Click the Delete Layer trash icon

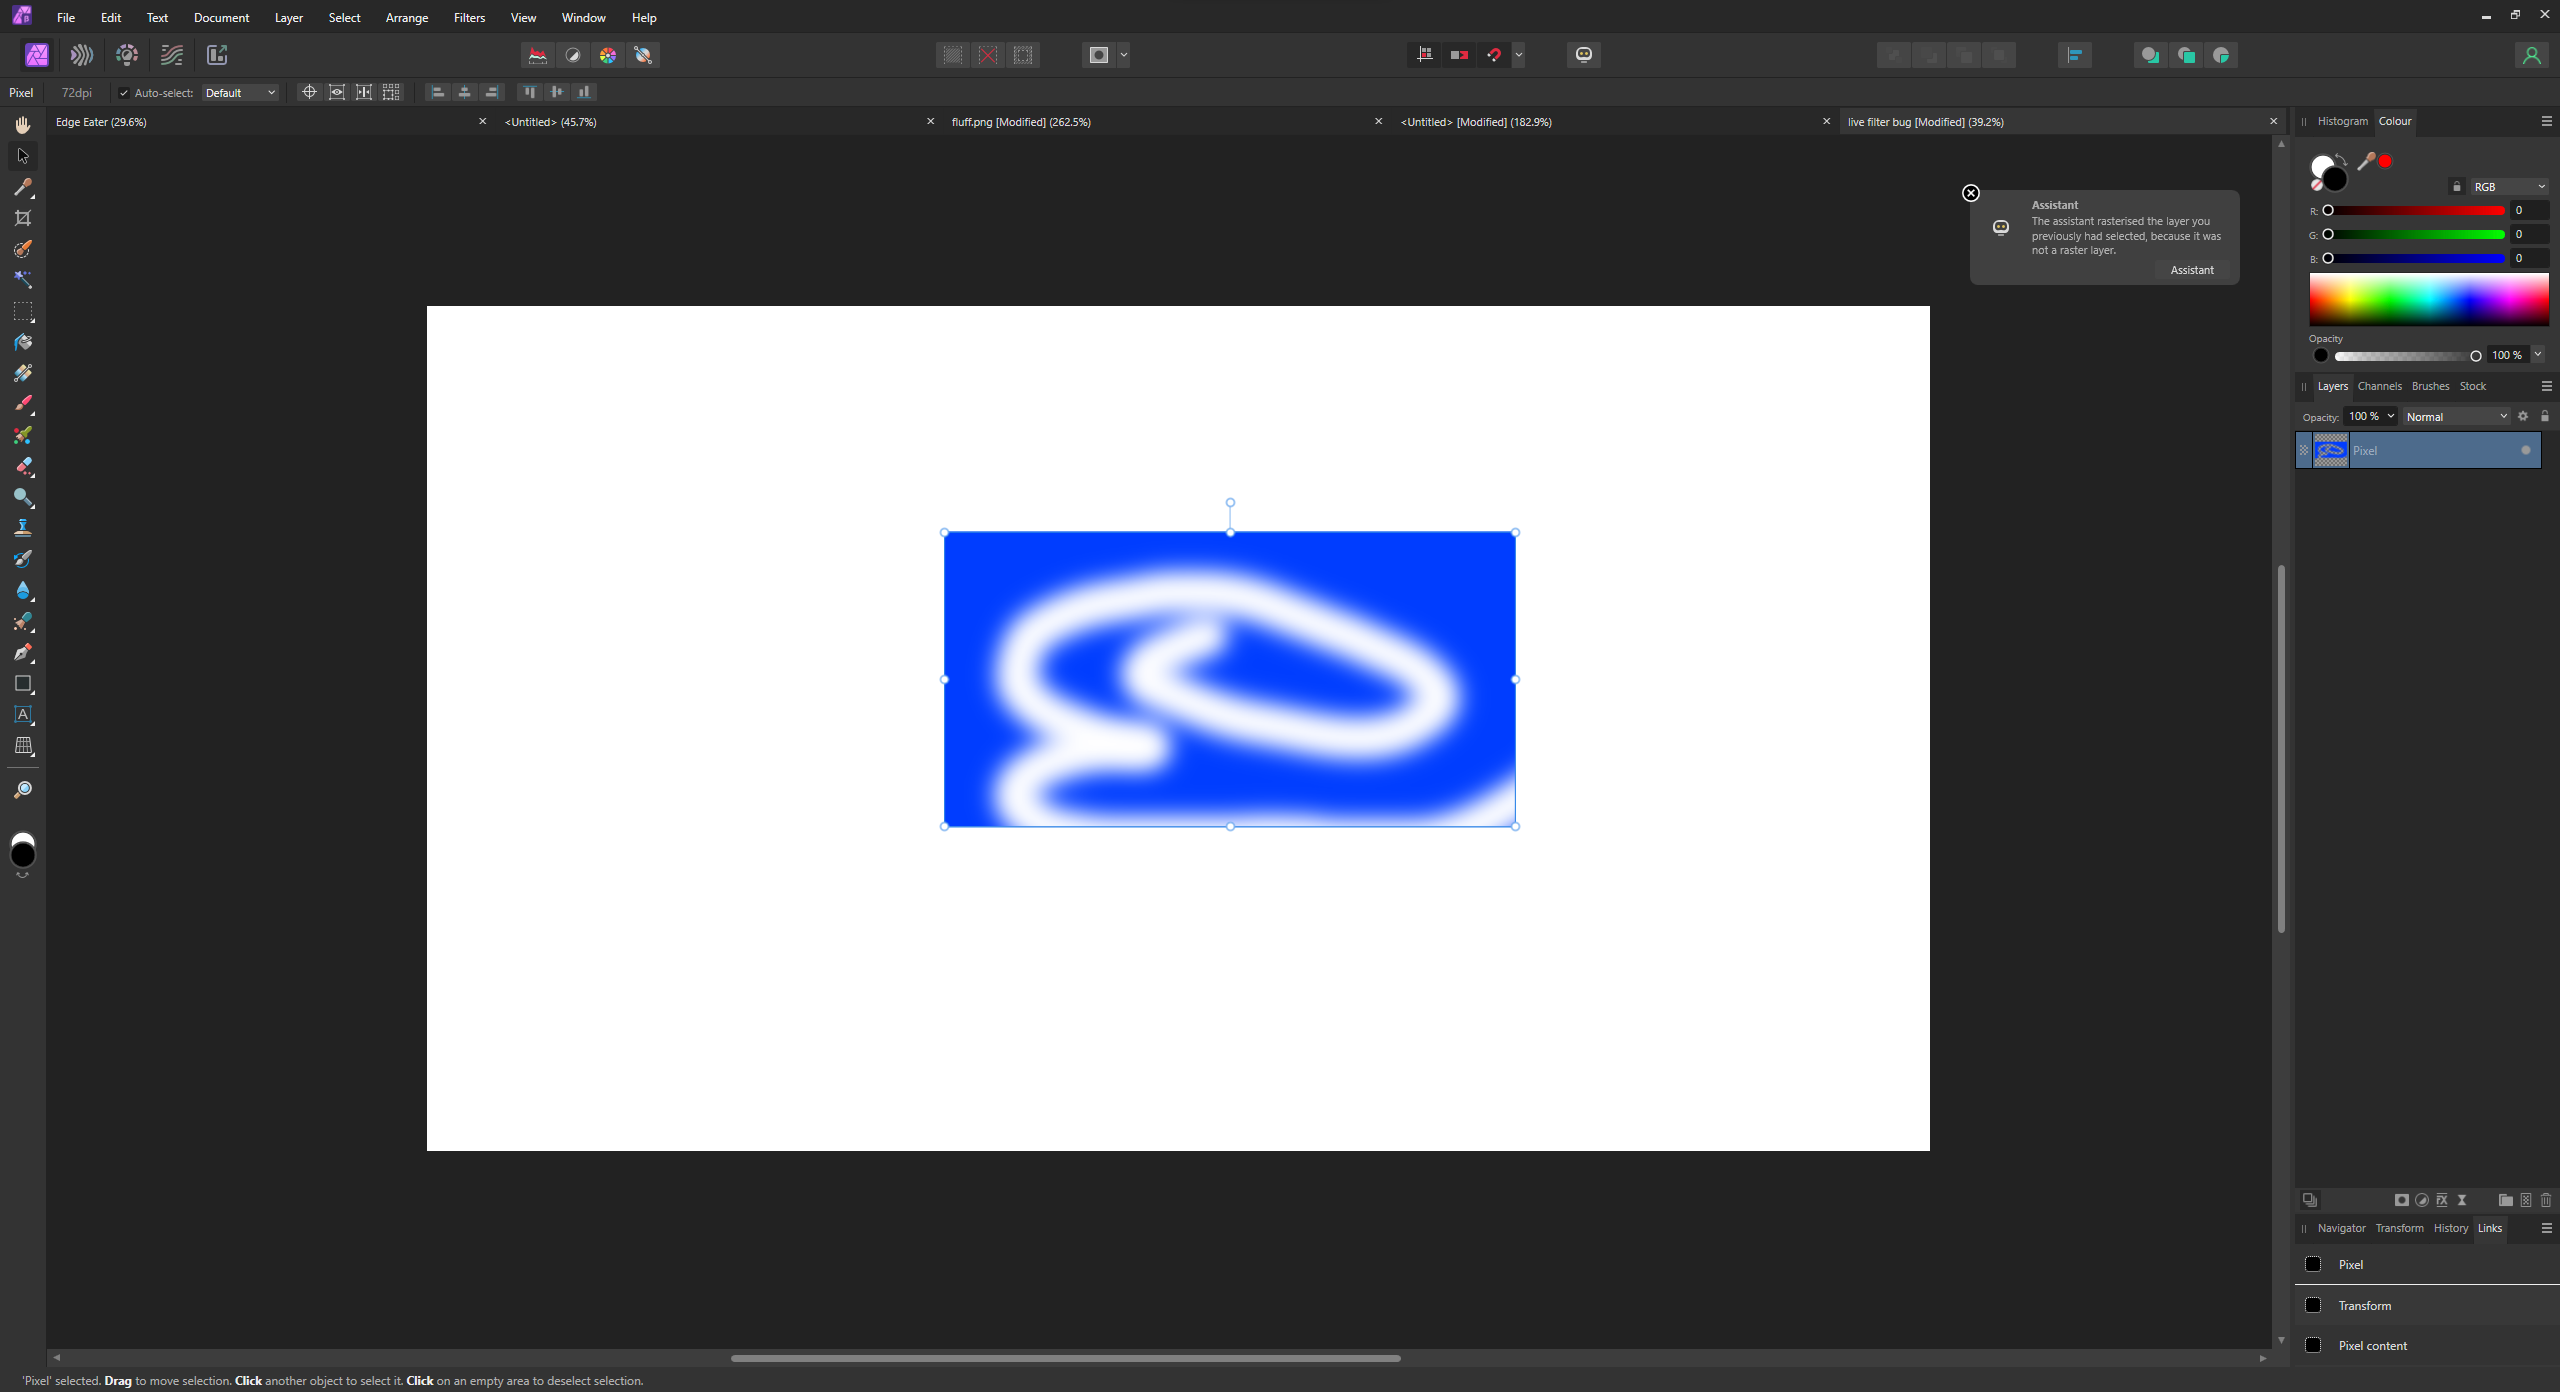(x=2546, y=1200)
